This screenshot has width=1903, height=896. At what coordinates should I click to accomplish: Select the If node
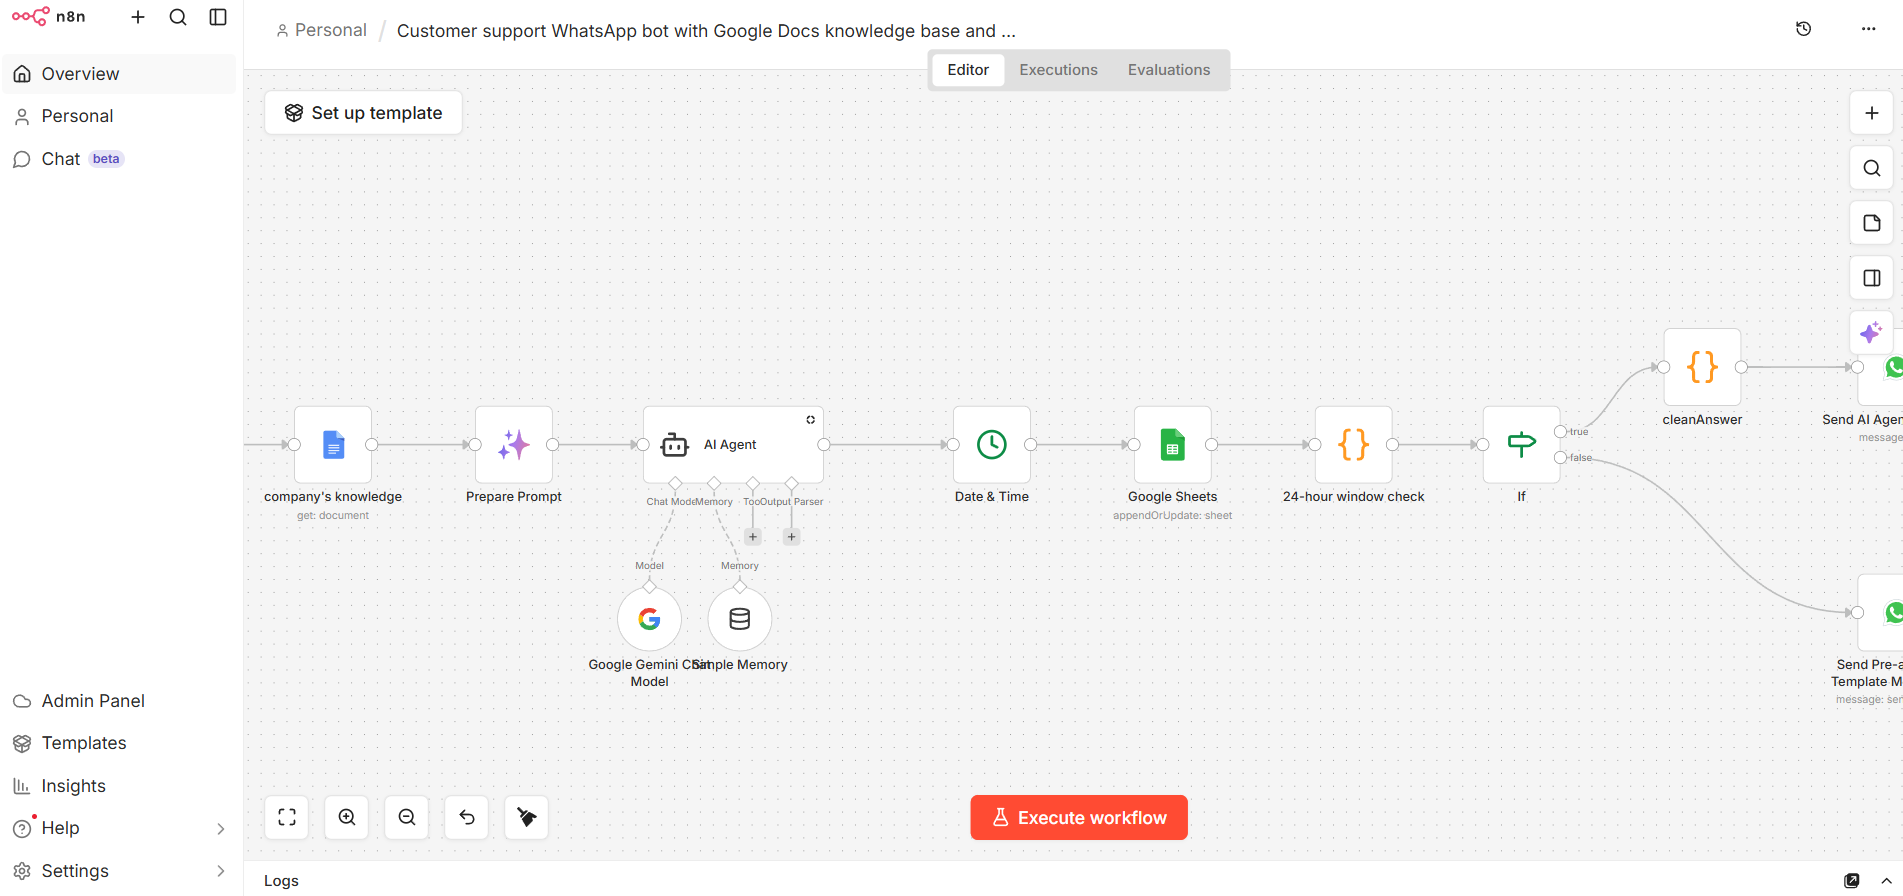click(1522, 444)
